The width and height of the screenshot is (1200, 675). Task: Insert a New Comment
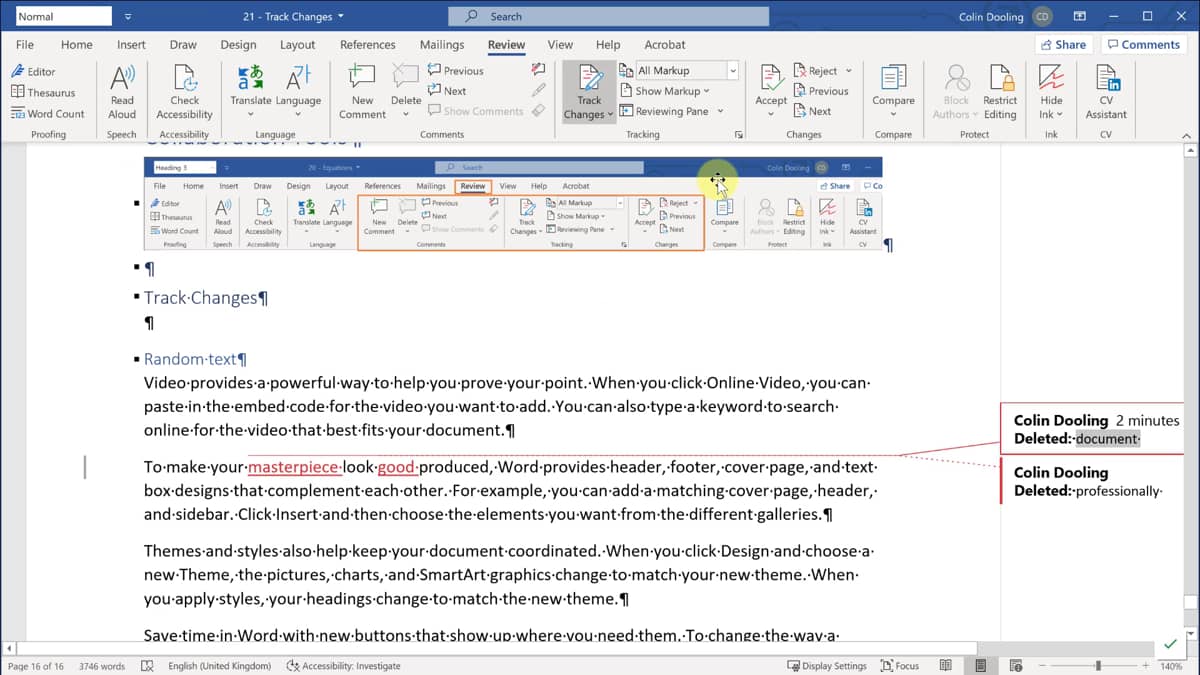[x=362, y=92]
